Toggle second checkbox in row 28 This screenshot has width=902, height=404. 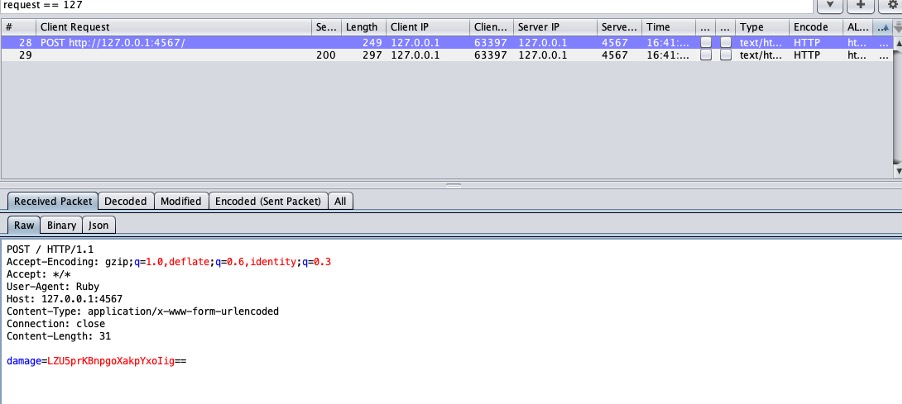(x=726, y=42)
